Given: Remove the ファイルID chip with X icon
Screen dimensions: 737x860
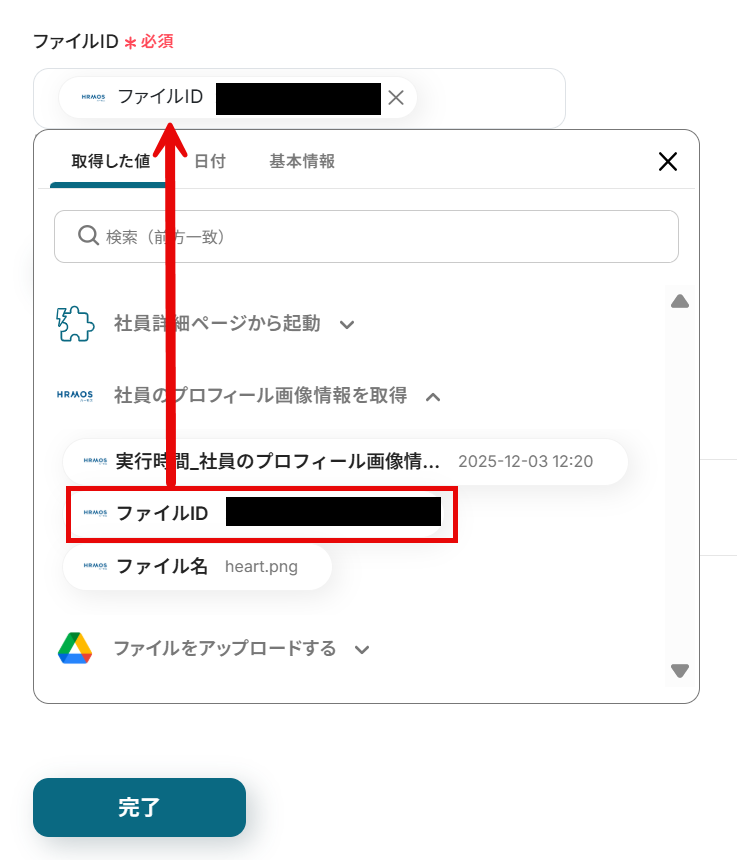Looking at the screenshot, I should 396,98.
